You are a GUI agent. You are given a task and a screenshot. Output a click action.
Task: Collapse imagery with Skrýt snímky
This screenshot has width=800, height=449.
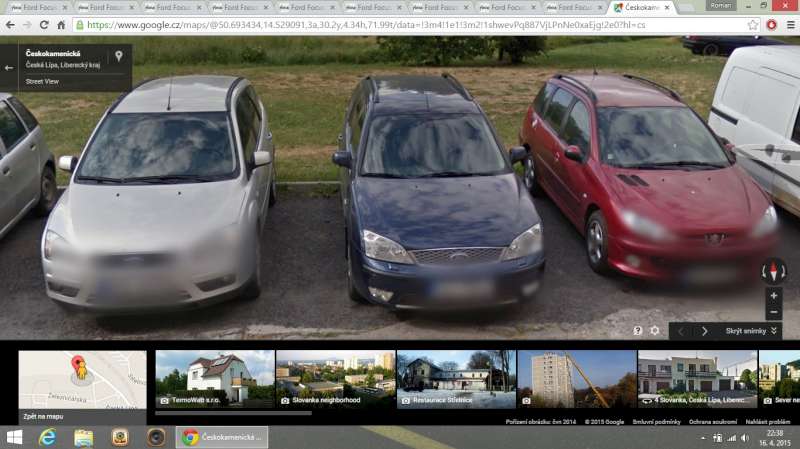coord(752,331)
